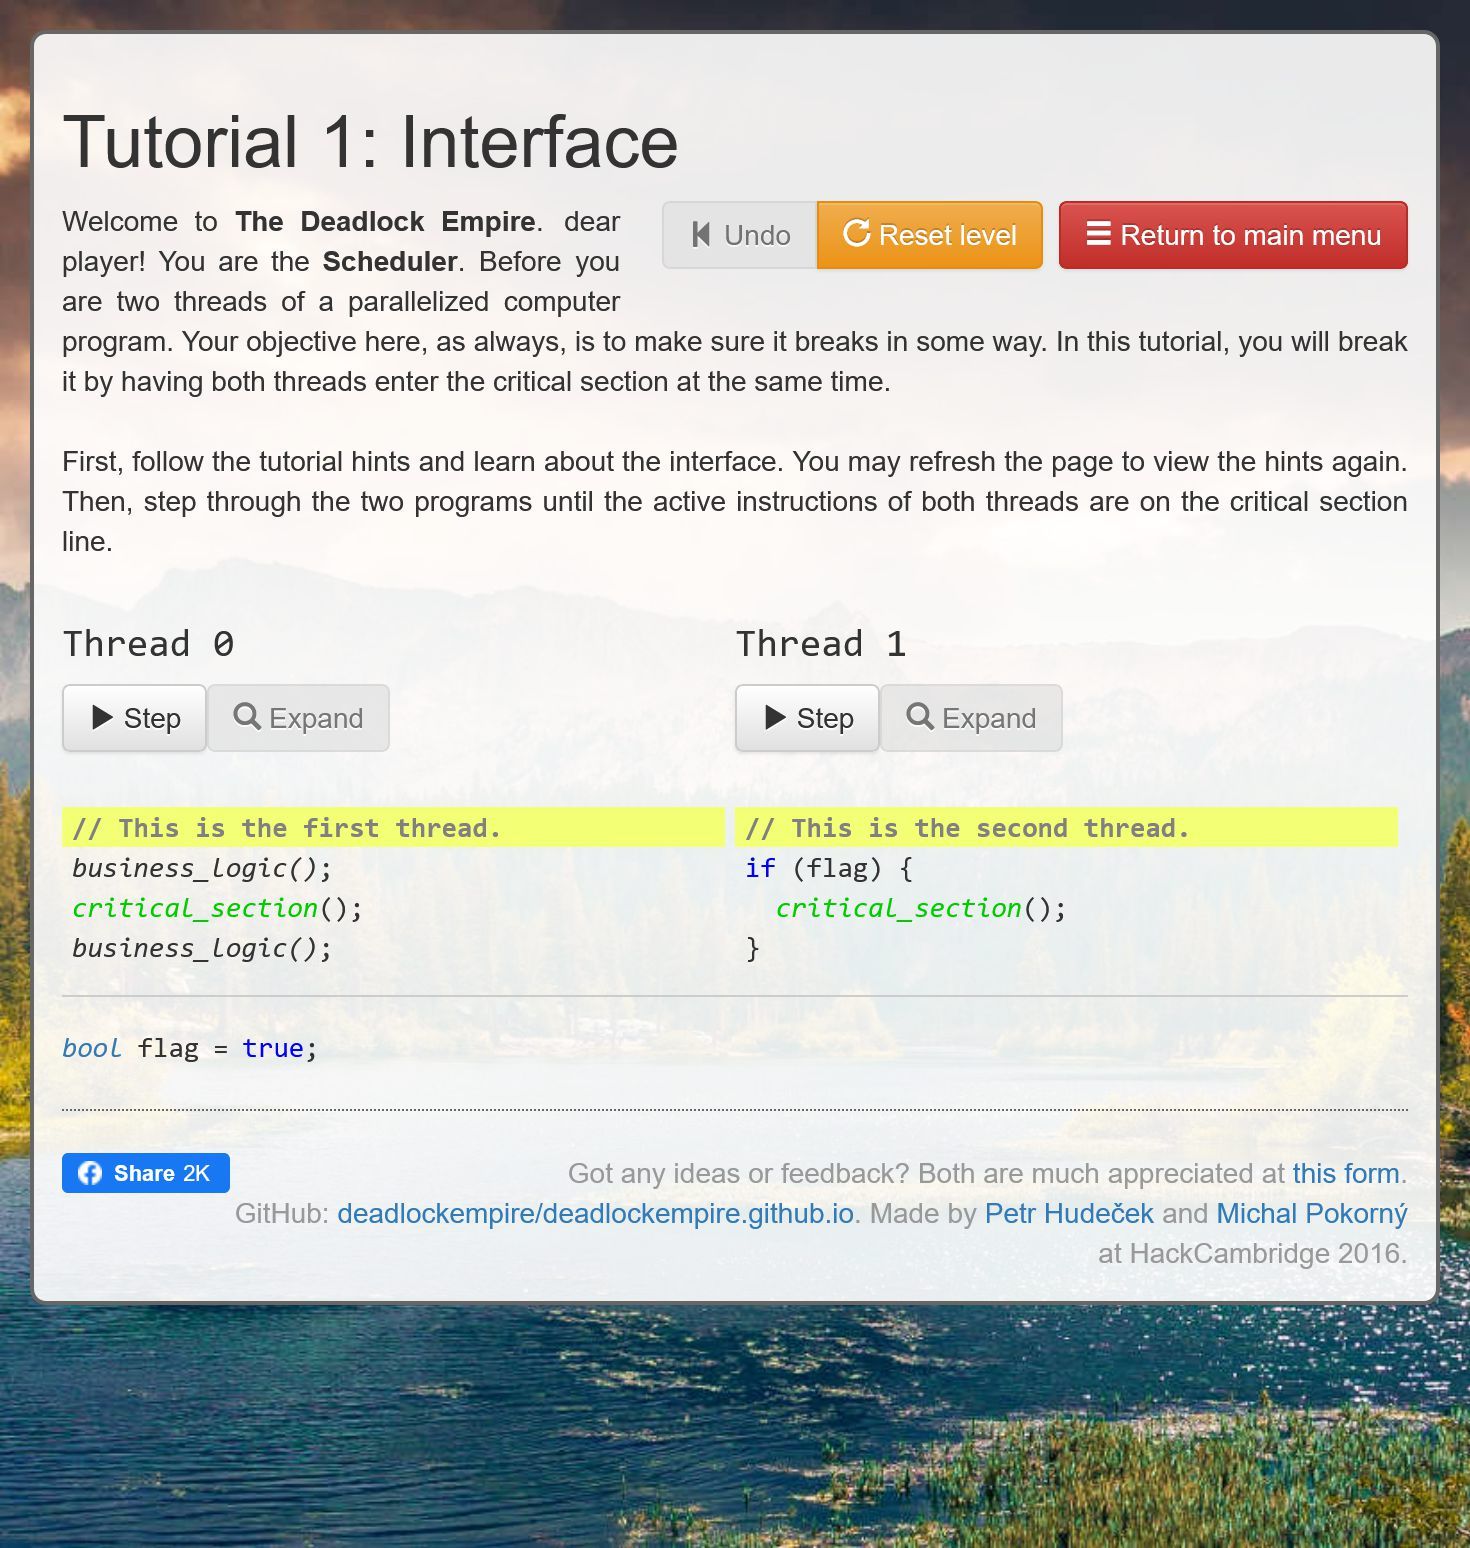Screen dimensions: 1470x1548
Task: Step Thread 1 forward
Action: [807, 718]
